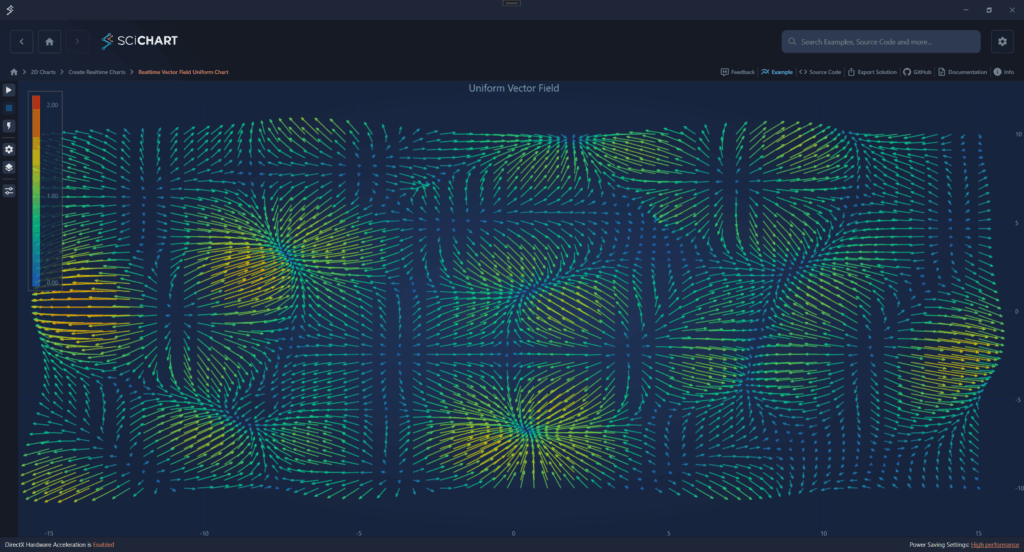Click the lightning bolt icon in sidebar
1024x552 pixels.
tap(9, 126)
